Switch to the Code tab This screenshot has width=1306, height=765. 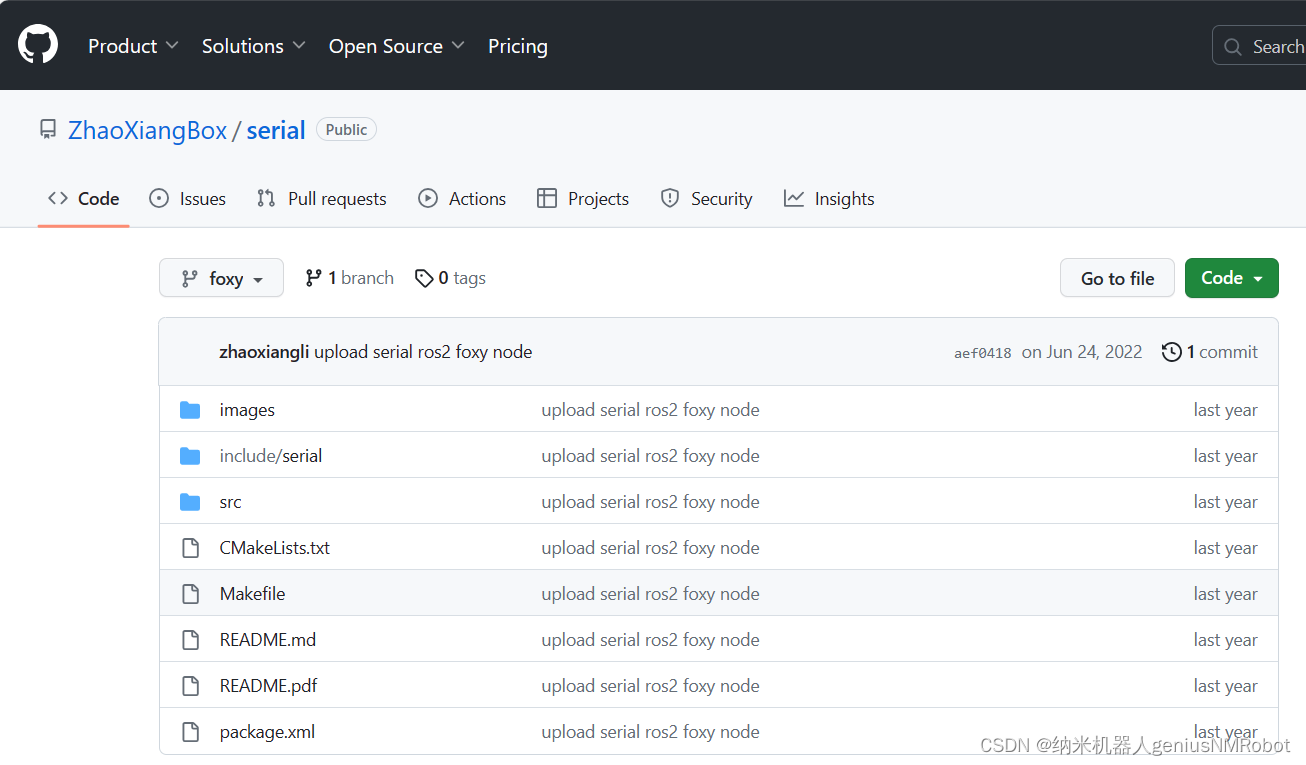coord(84,199)
